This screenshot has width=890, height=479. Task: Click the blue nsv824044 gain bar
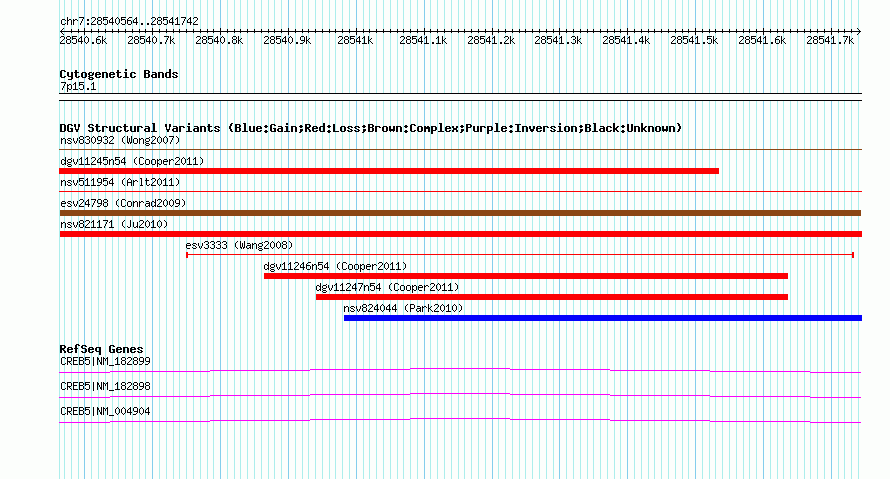(603, 318)
